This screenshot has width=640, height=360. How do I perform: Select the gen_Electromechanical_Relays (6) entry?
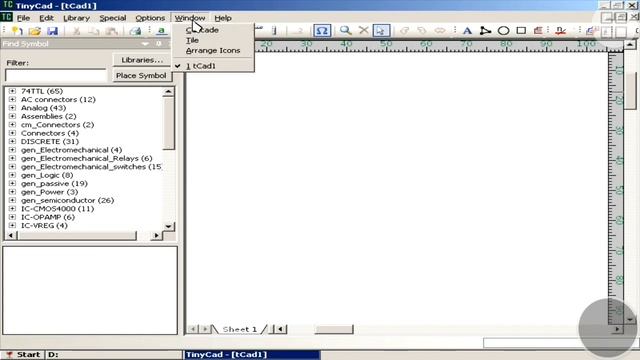pos(87,158)
